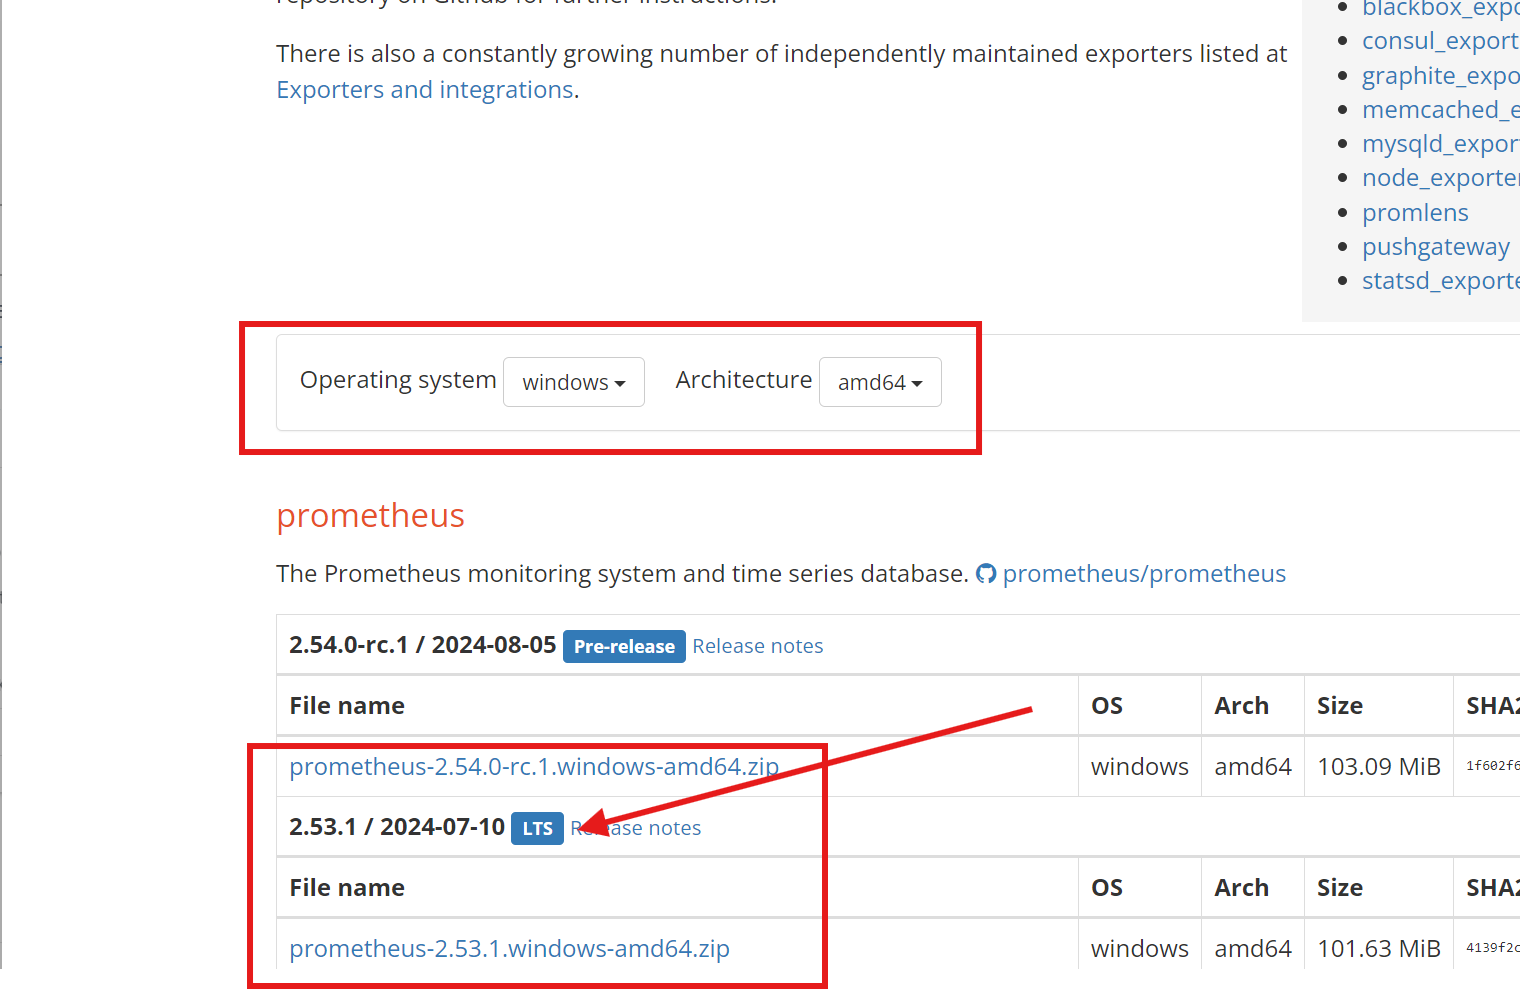Viewport: 1520px width, 990px height.
Task: Click the GitHub icon beside prometheus/prometheus
Action: pyautogui.click(x=986, y=574)
